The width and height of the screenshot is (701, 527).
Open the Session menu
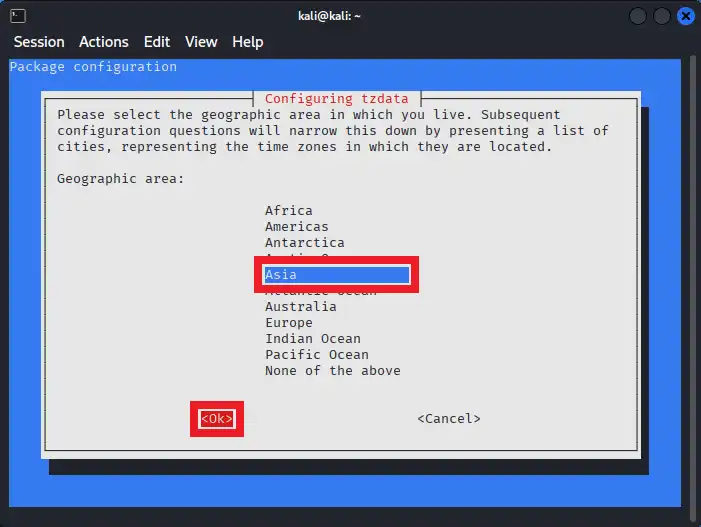(39, 42)
